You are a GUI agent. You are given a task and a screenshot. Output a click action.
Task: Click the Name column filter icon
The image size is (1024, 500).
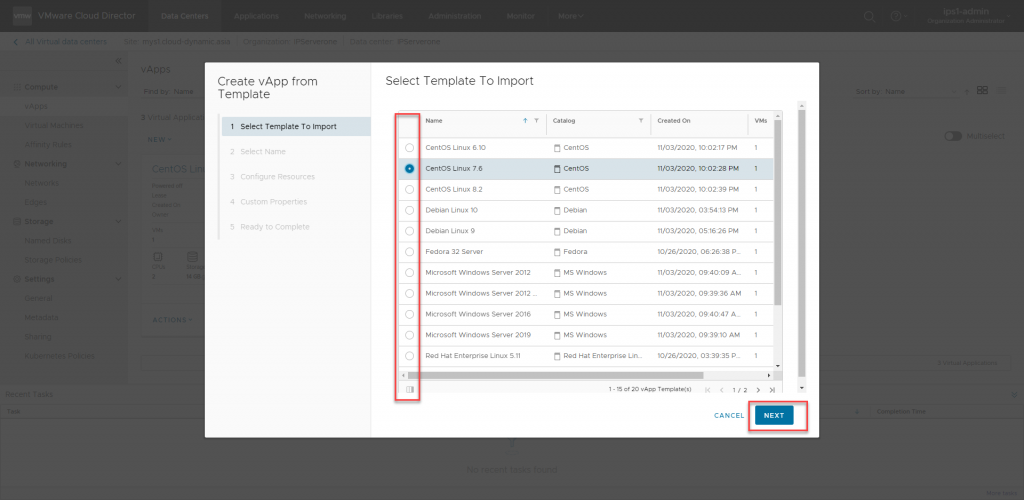[x=536, y=120]
